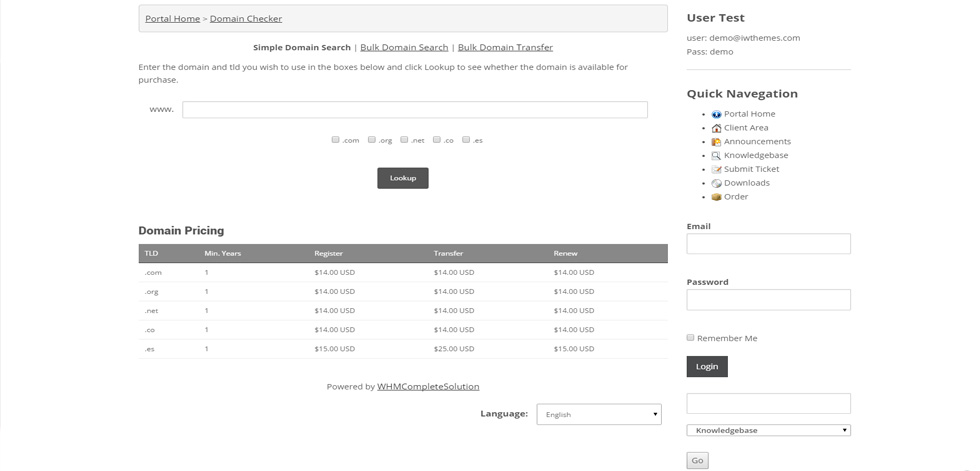Click the www. domain name field
Screen dimensions: 980x471
(415, 110)
